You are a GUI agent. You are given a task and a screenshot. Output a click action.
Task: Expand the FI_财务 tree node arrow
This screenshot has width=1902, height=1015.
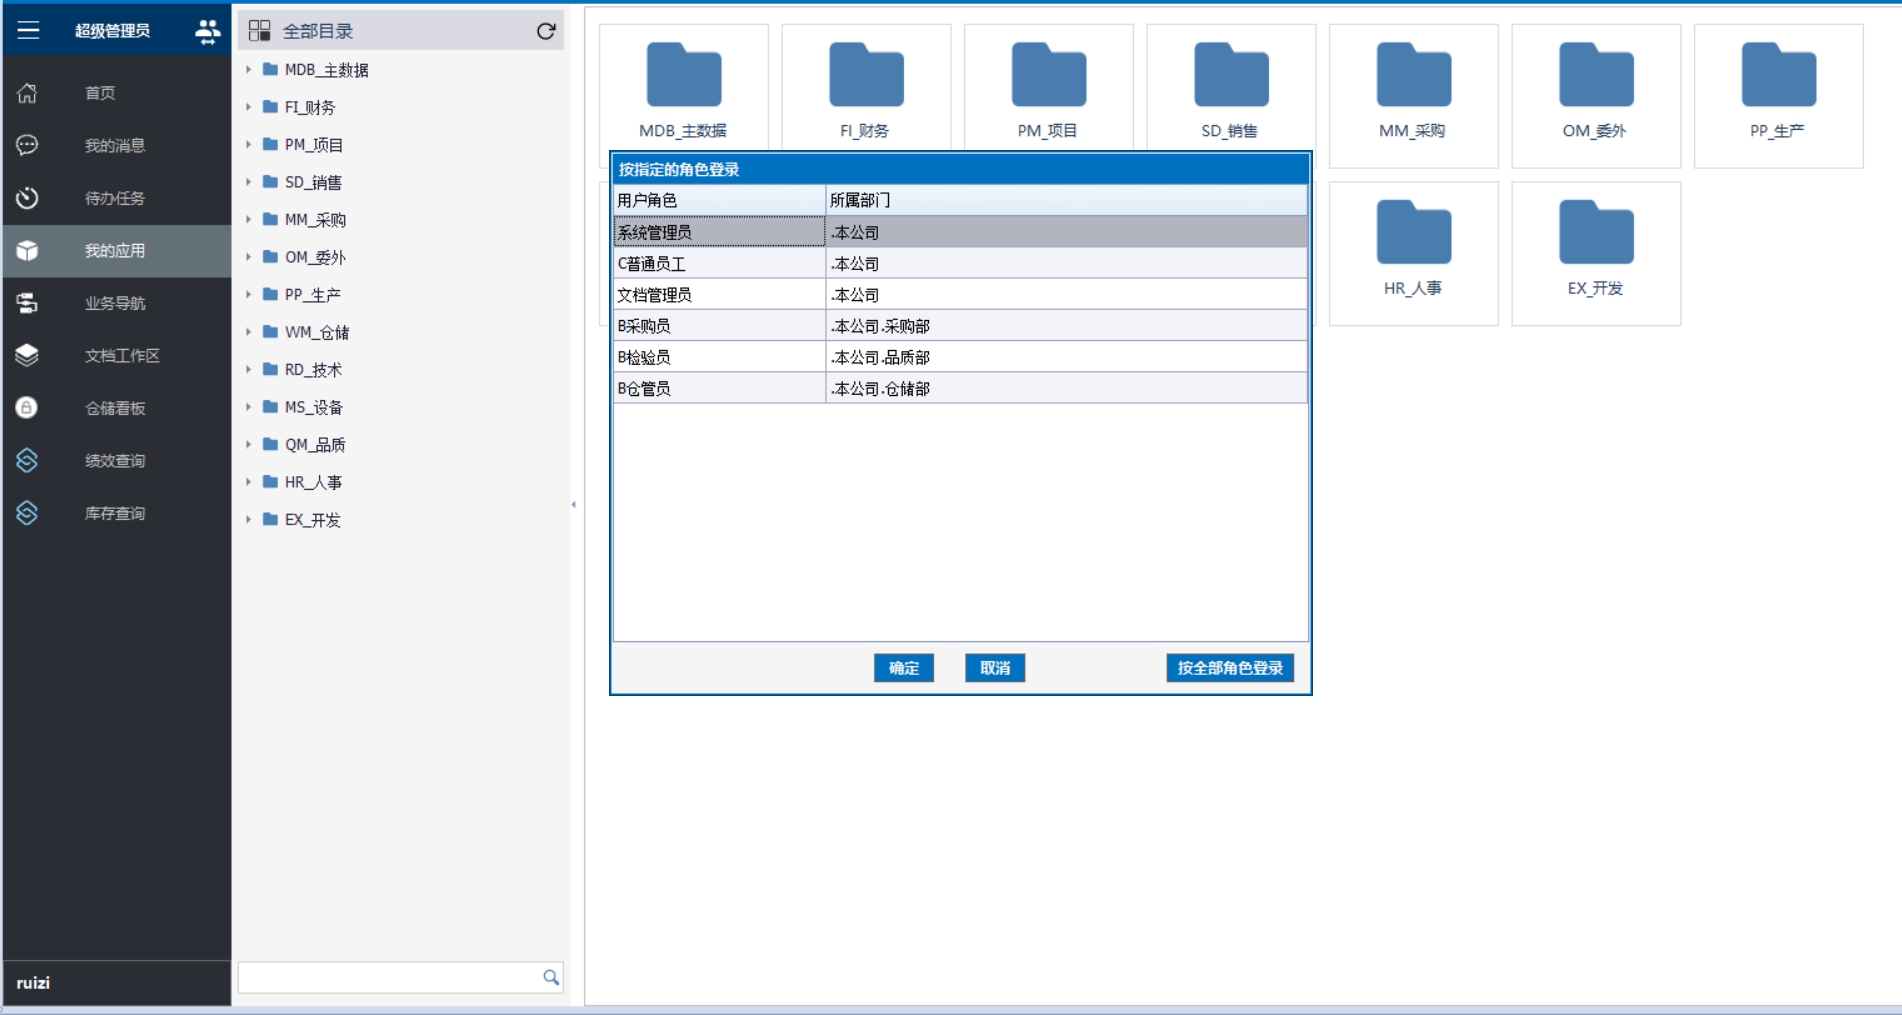tap(249, 107)
